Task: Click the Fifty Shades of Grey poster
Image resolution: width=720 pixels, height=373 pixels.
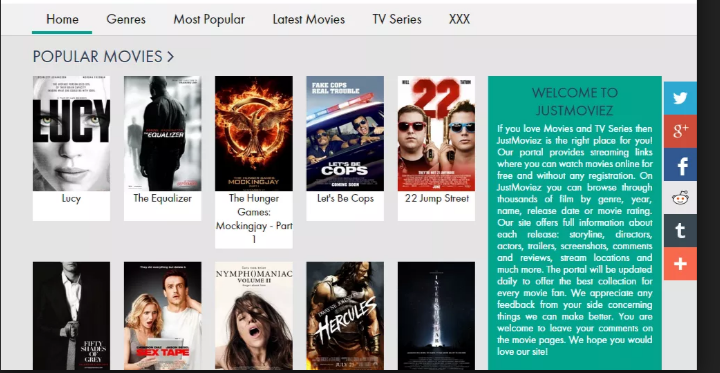Action: tap(71, 316)
